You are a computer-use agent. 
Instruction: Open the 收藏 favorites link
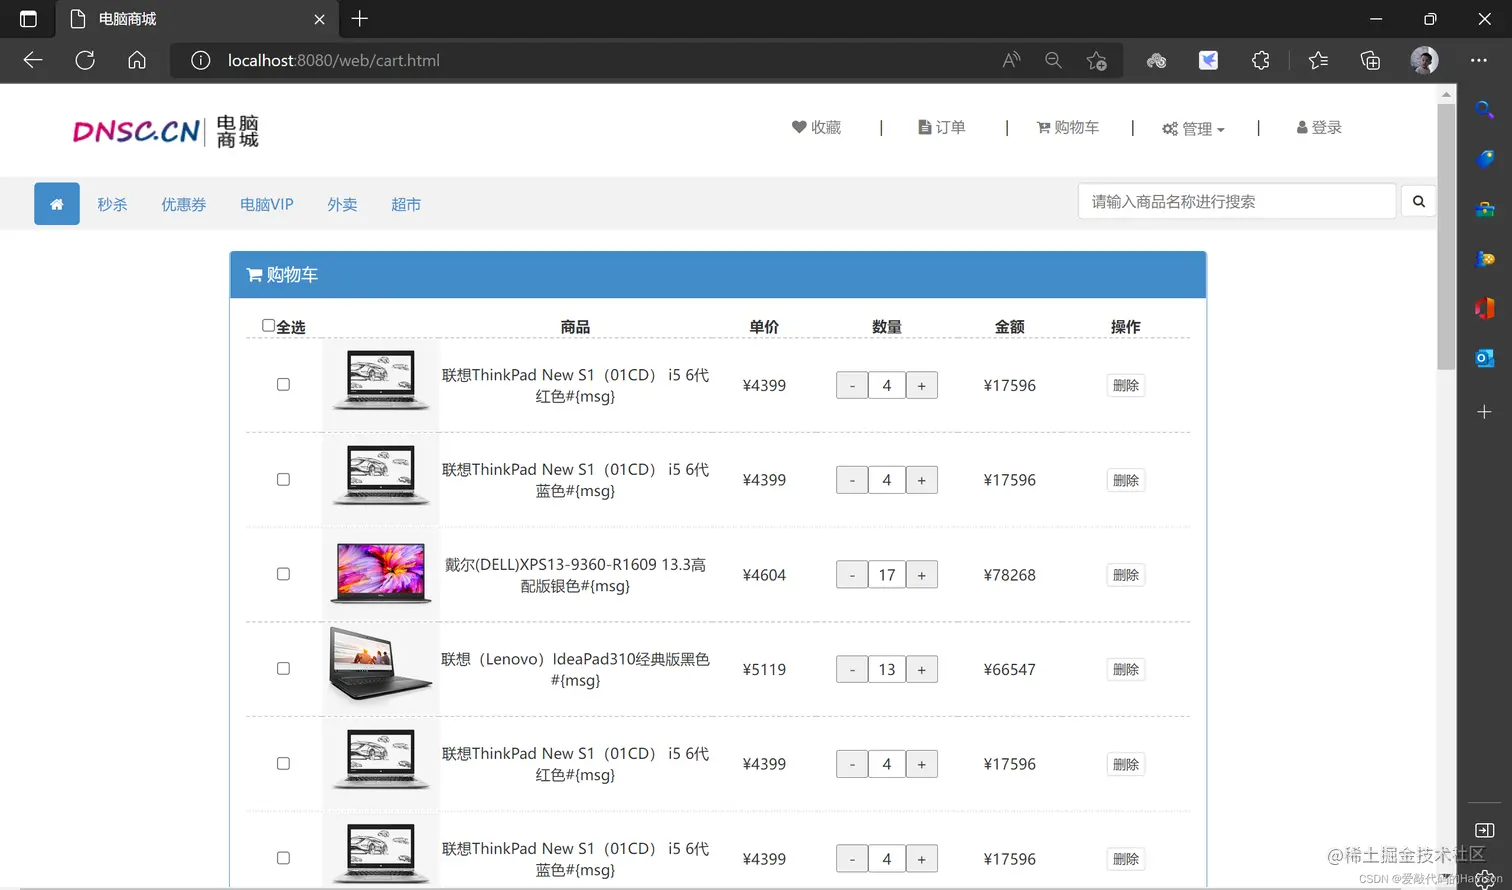pyautogui.click(x=816, y=127)
